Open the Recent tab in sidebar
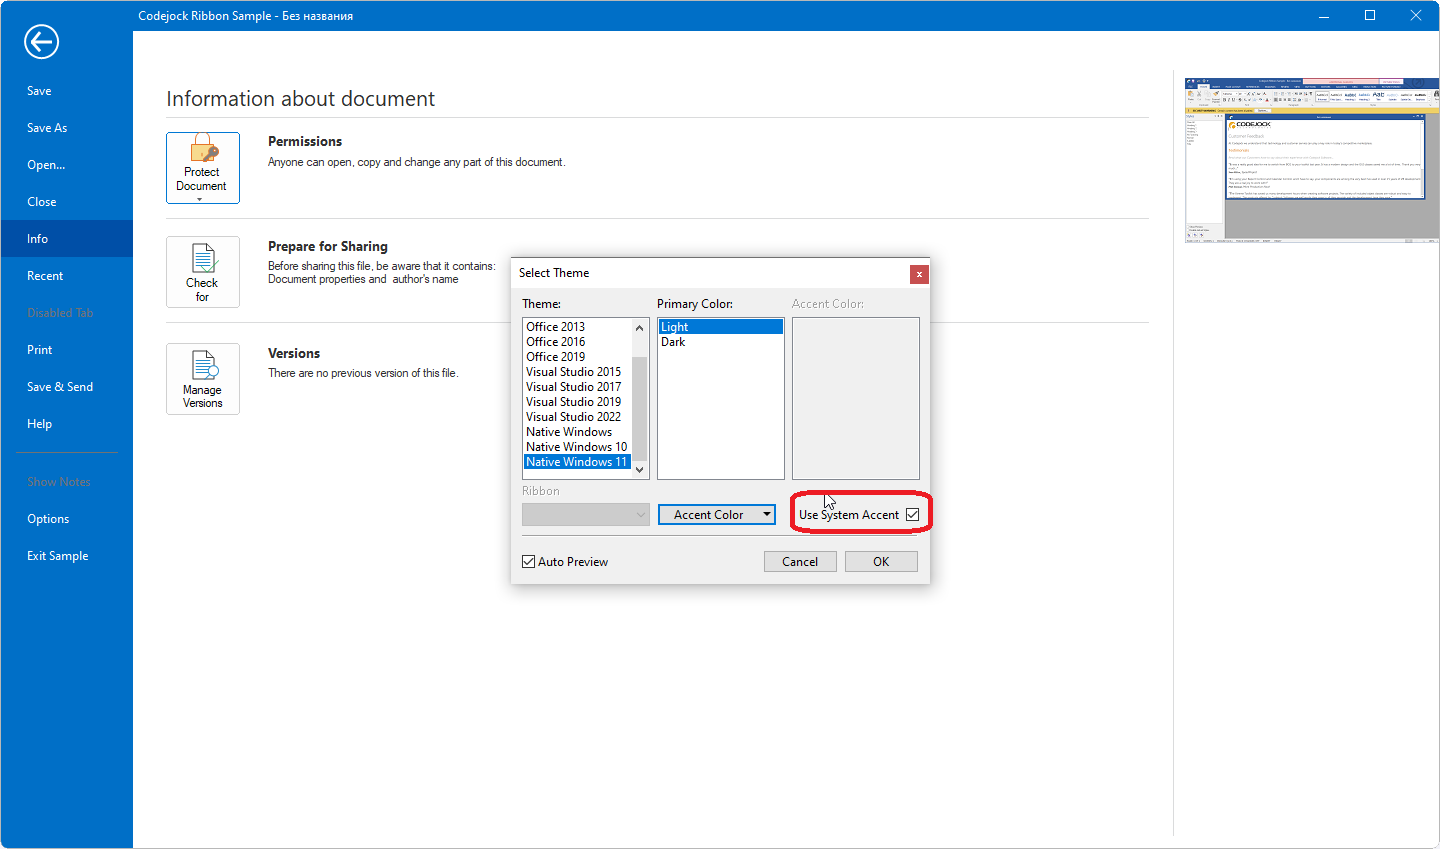 45,276
